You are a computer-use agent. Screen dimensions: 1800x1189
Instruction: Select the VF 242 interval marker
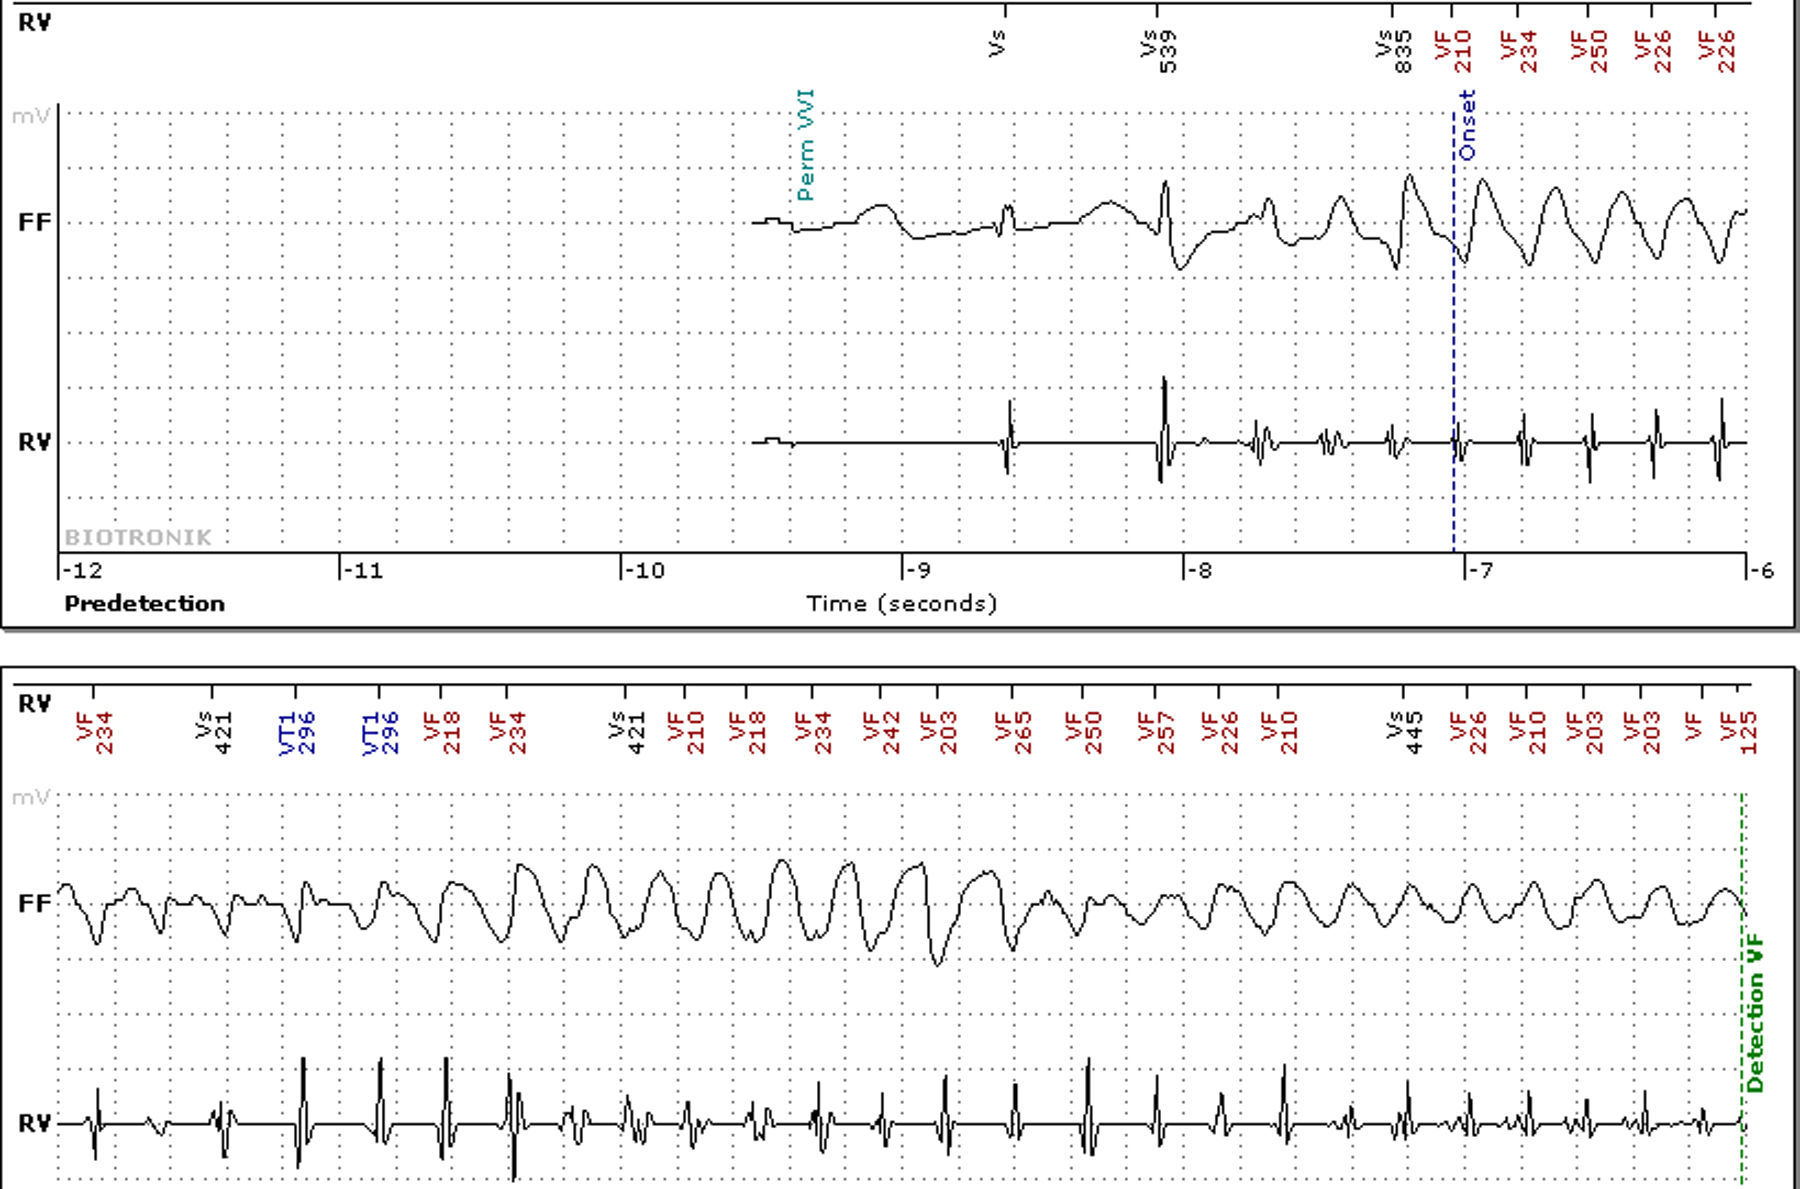point(882,731)
